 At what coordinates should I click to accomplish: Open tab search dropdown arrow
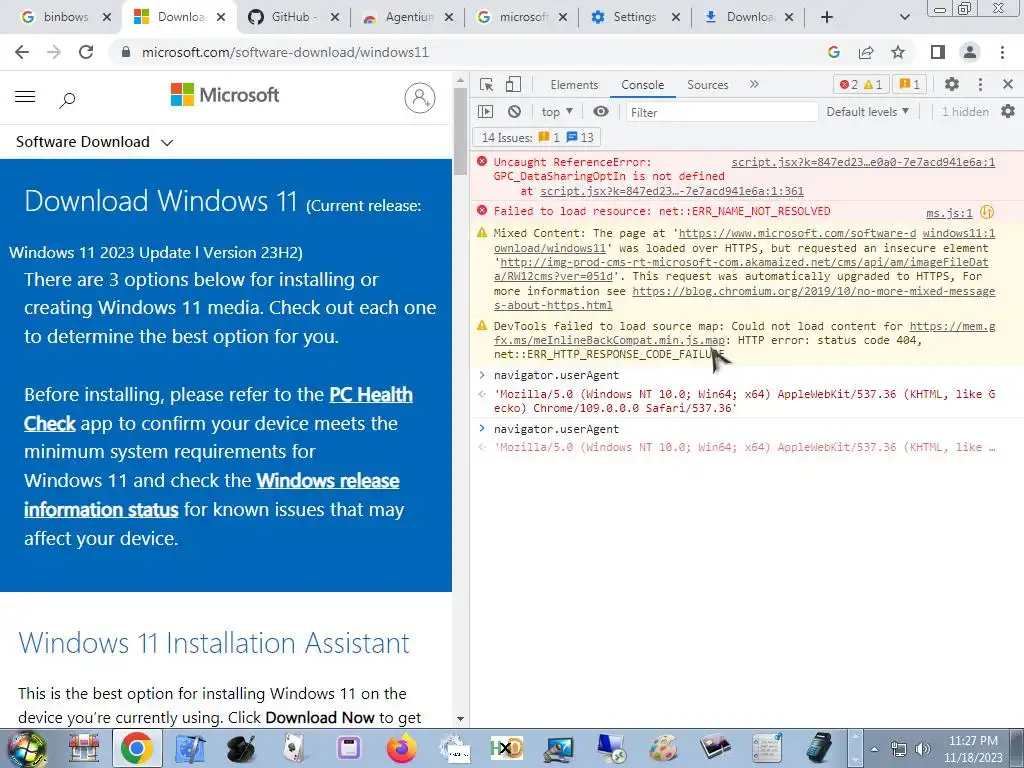(904, 17)
